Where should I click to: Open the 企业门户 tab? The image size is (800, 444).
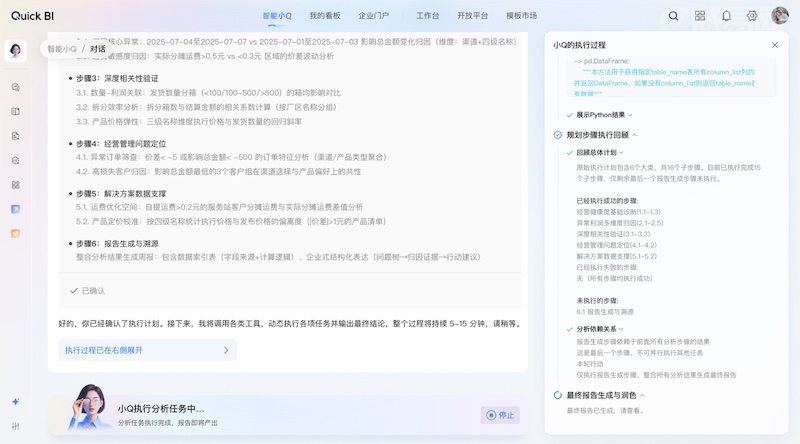[x=373, y=16]
